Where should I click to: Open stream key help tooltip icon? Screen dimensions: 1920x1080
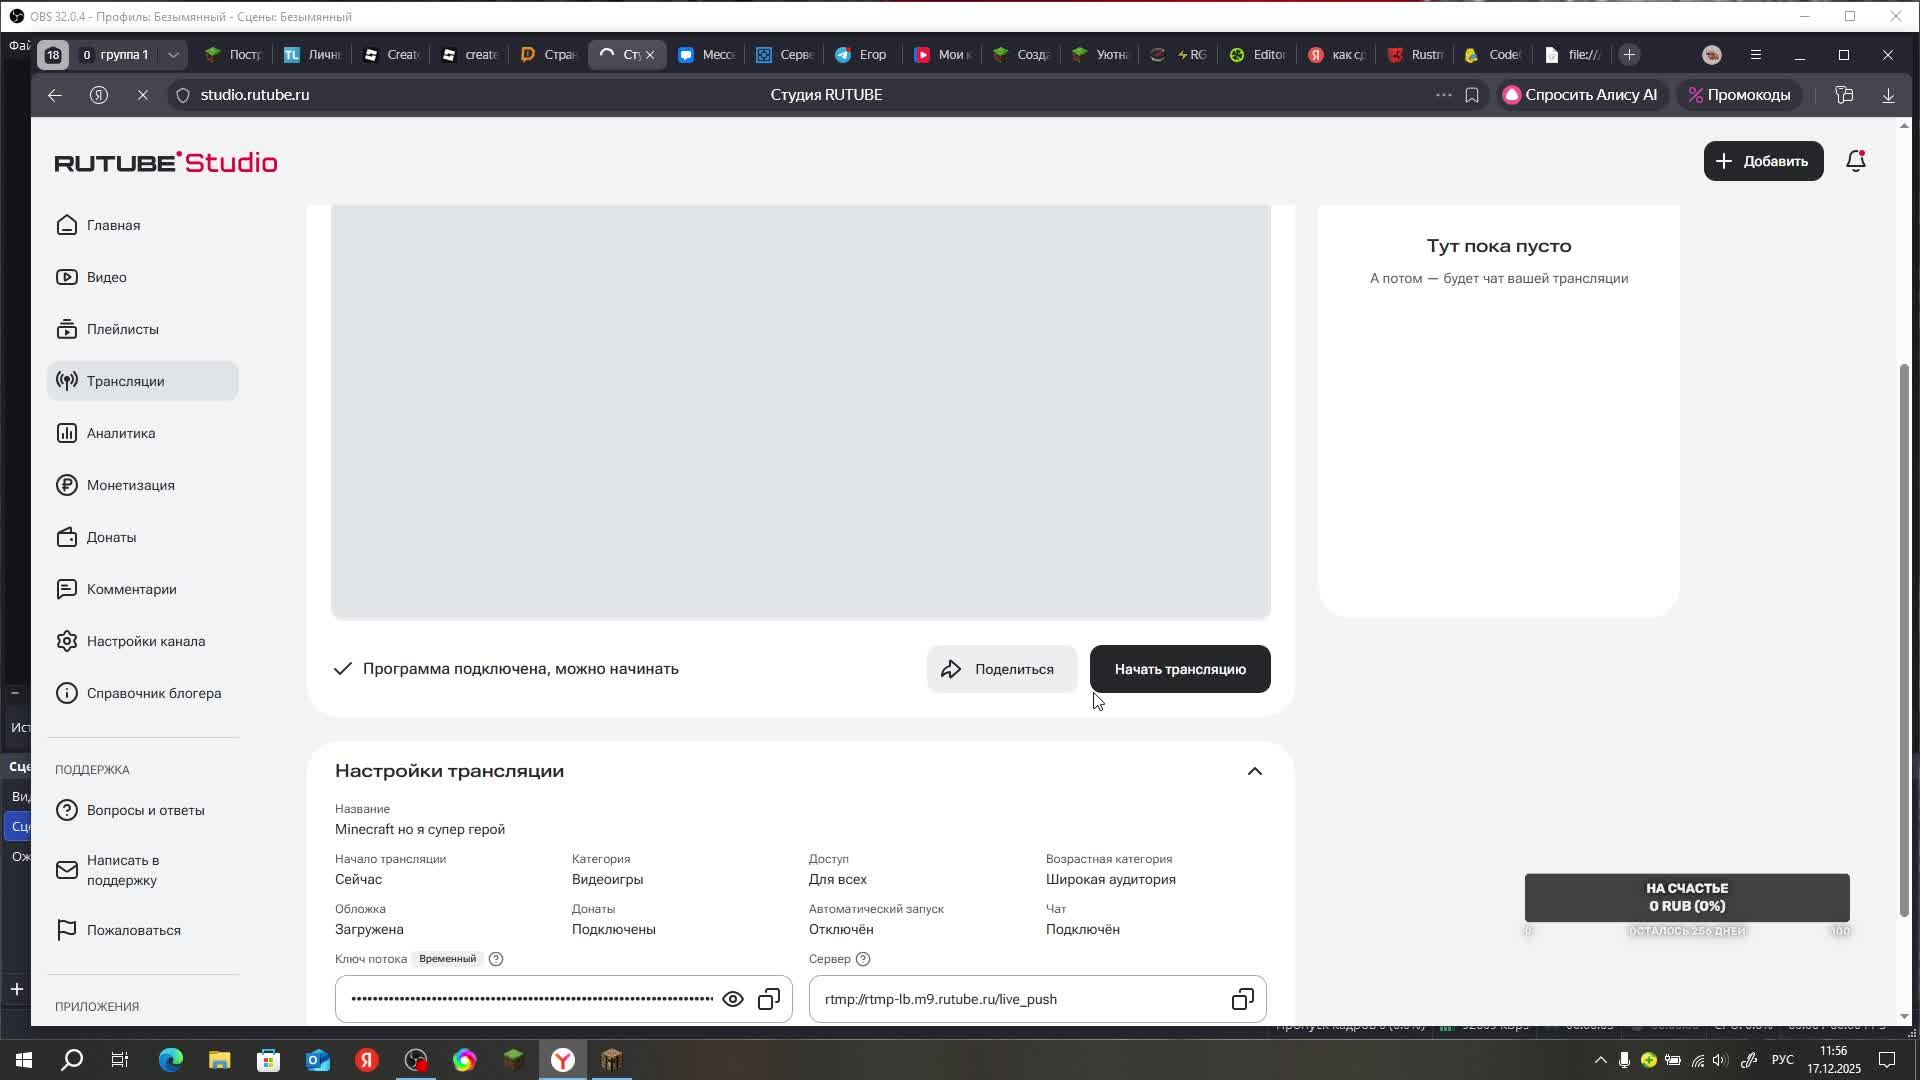496,959
